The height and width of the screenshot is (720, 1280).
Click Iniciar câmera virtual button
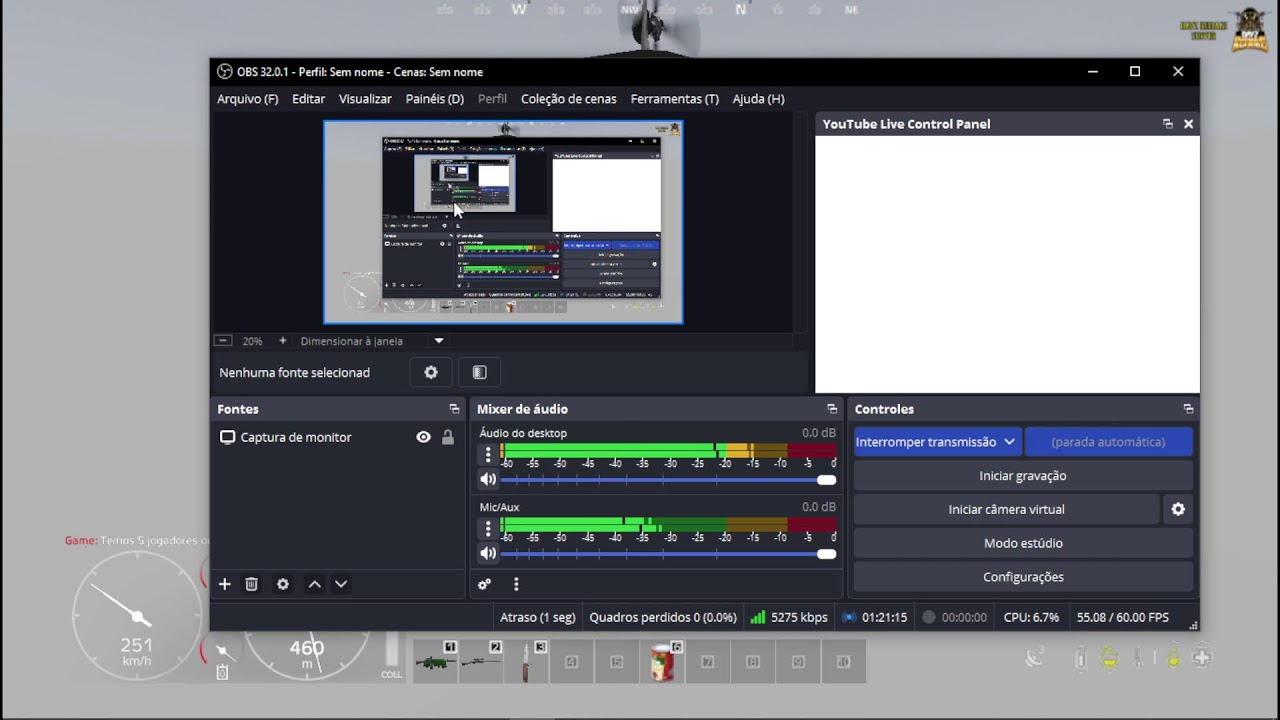[1006, 509]
